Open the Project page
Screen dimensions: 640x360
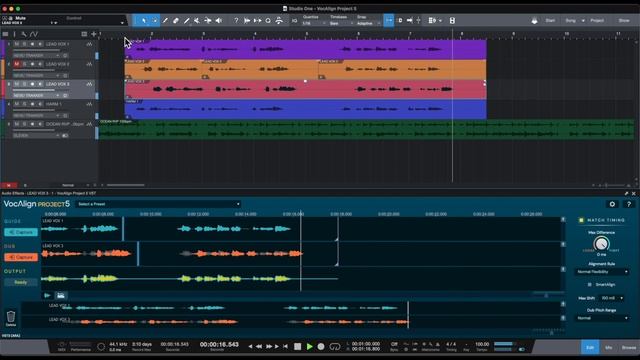[x=597, y=20]
